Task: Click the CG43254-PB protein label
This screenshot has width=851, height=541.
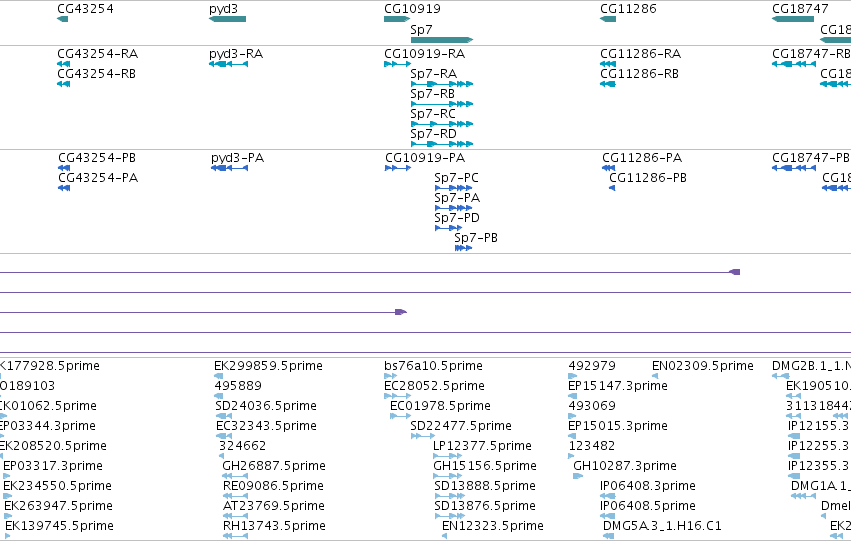Action: click(97, 158)
